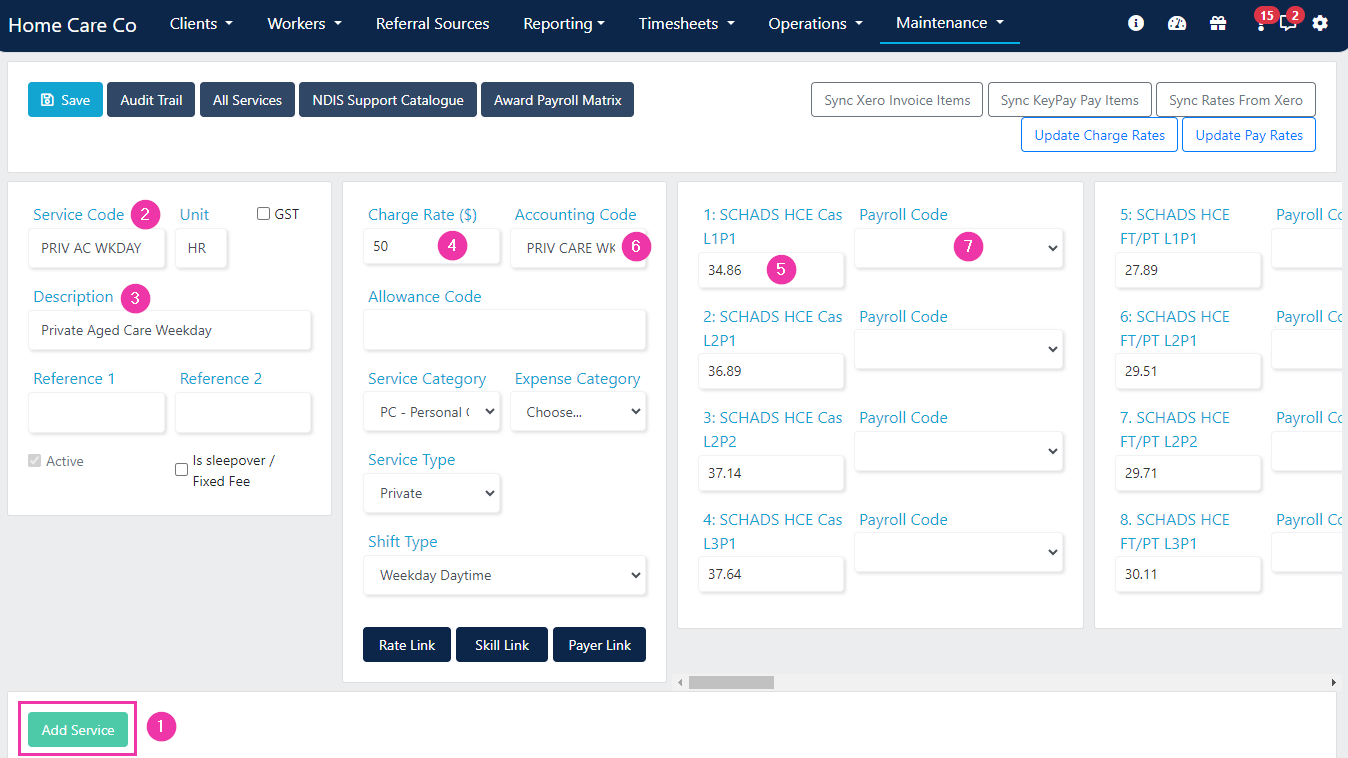Click the Cas L2P2 rate field 37.14

point(771,473)
